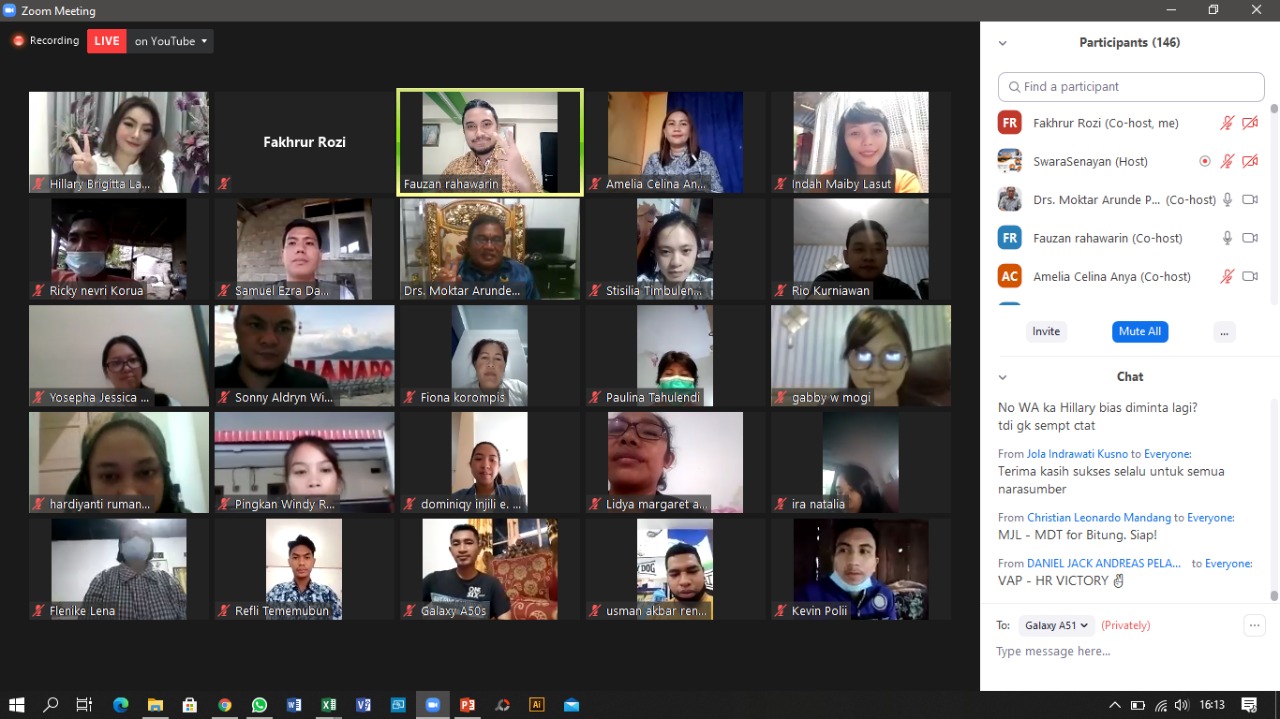
Task: Open chat more options ellipsis button
Action: click(x=1254, y=626)
